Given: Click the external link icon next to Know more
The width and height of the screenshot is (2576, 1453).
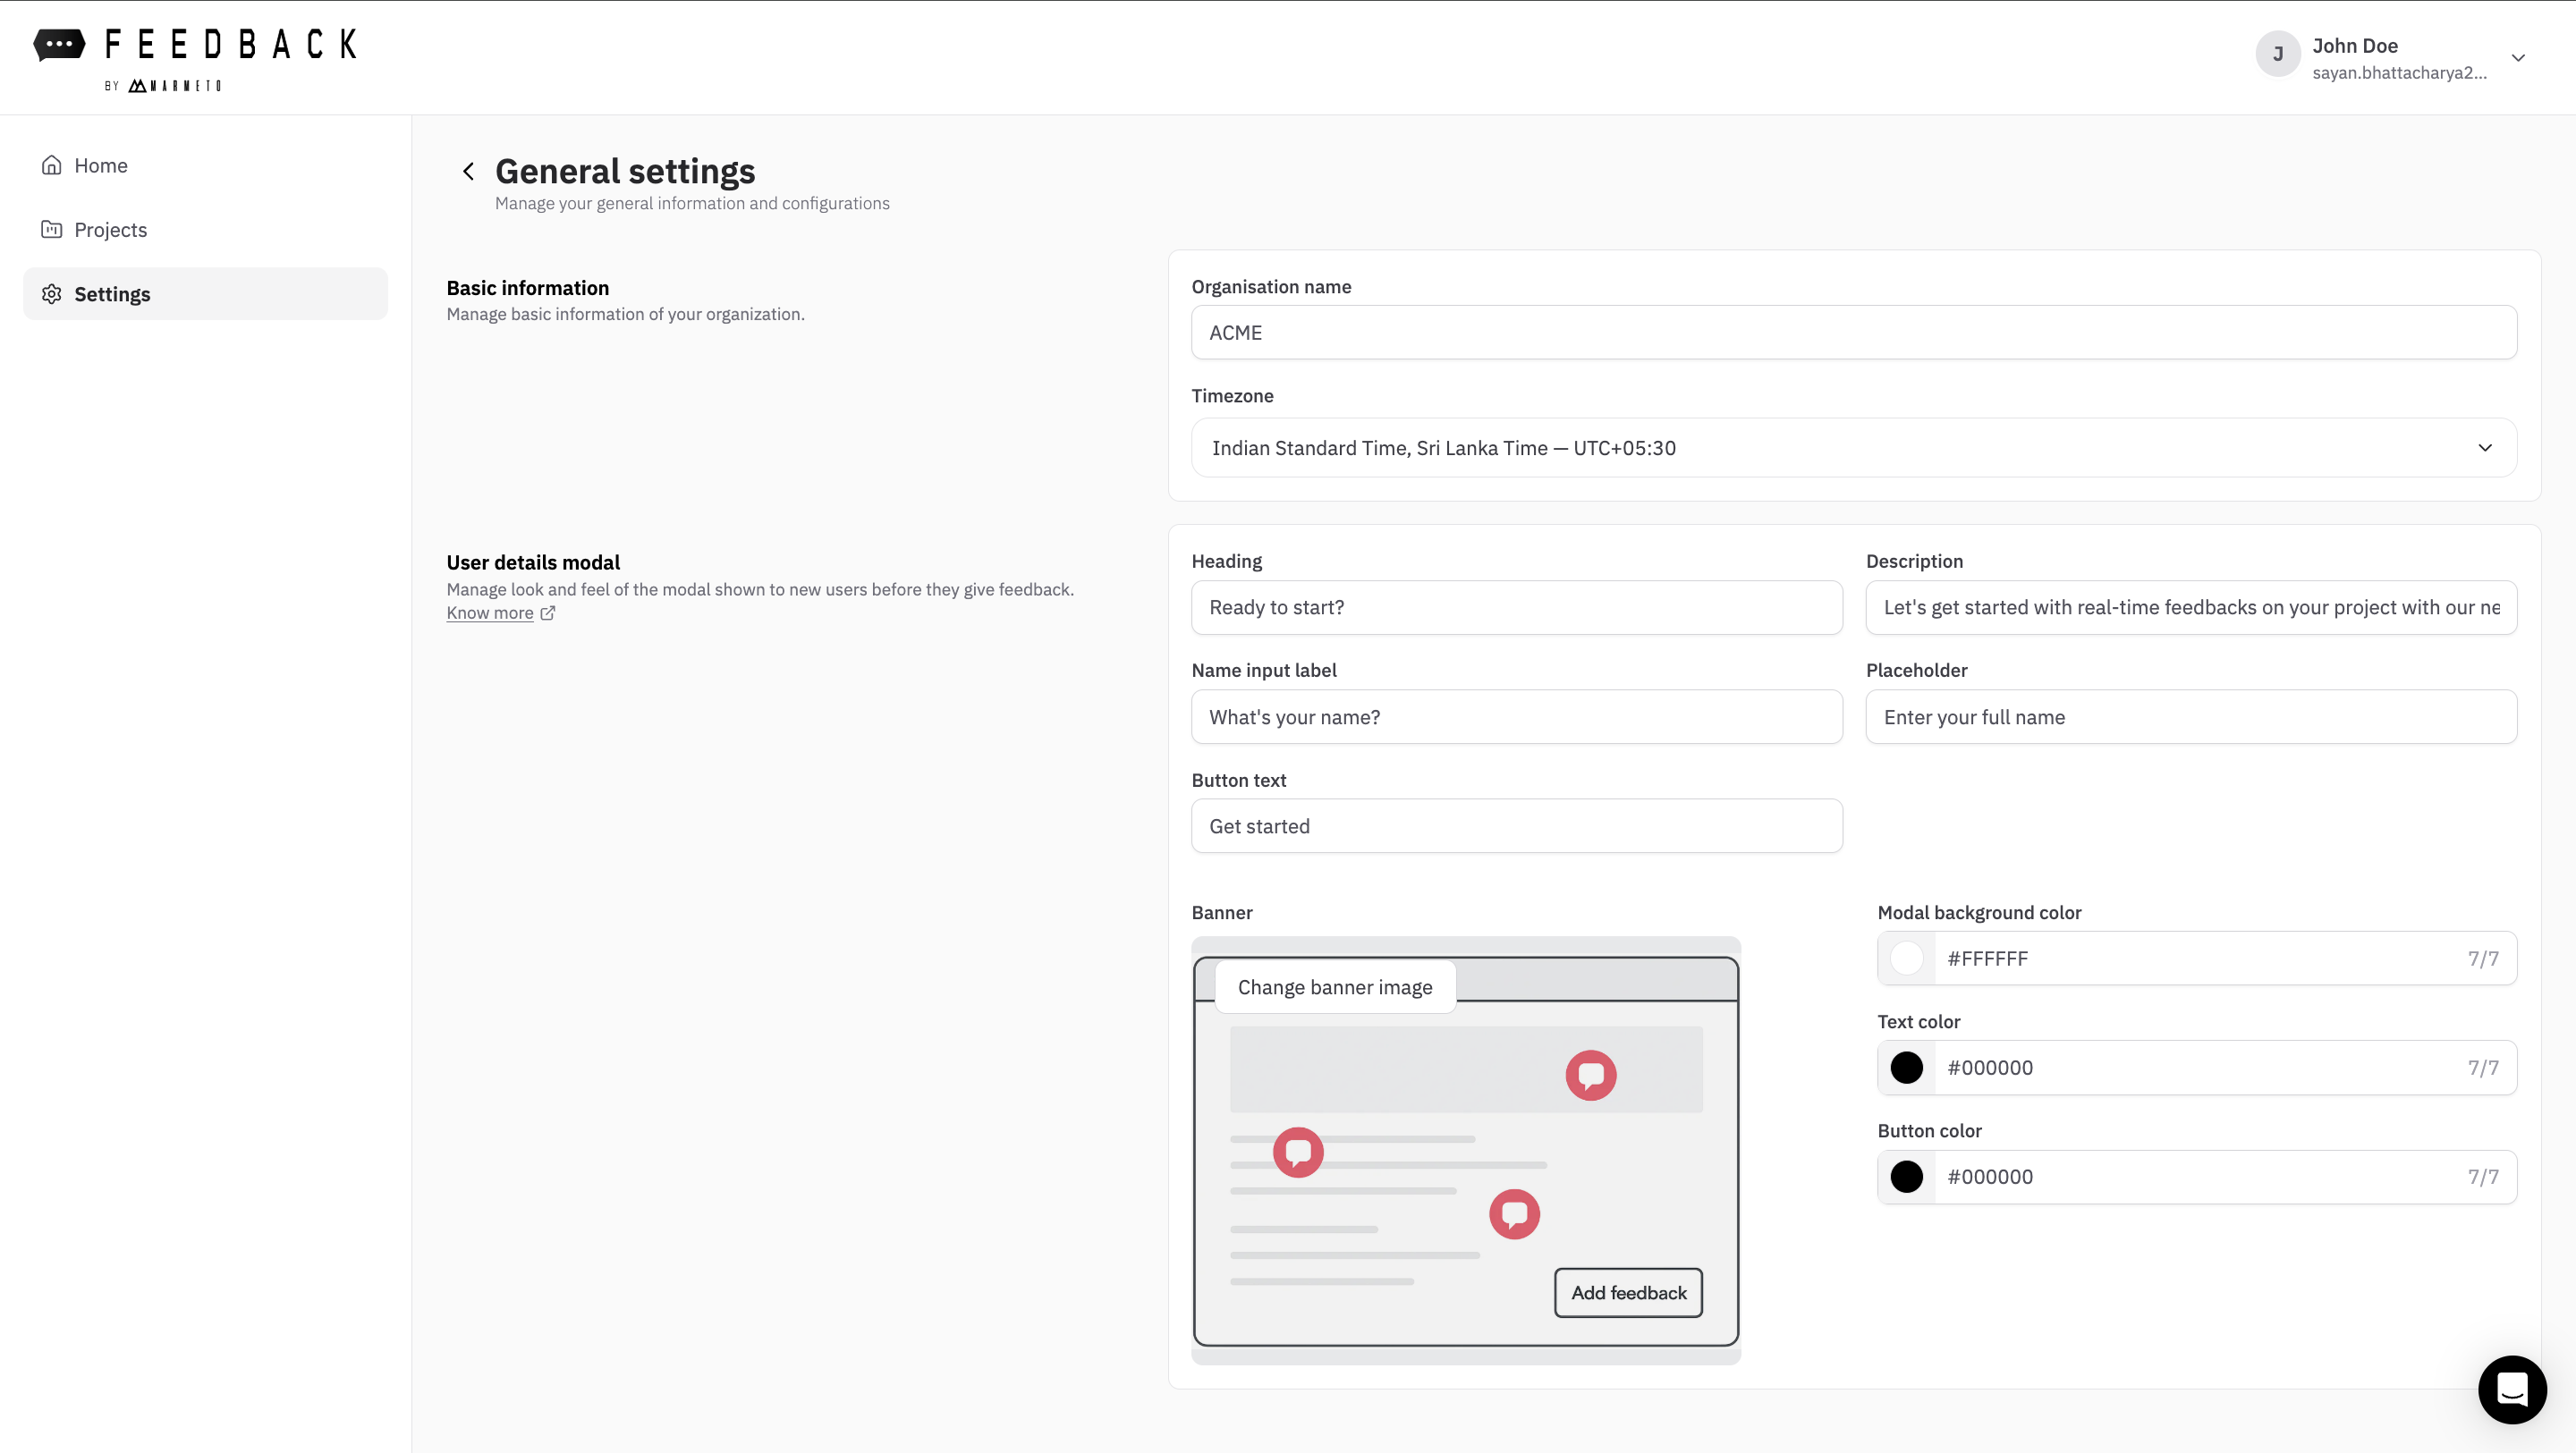Looking at the screenshot, I should coord(548,613).
